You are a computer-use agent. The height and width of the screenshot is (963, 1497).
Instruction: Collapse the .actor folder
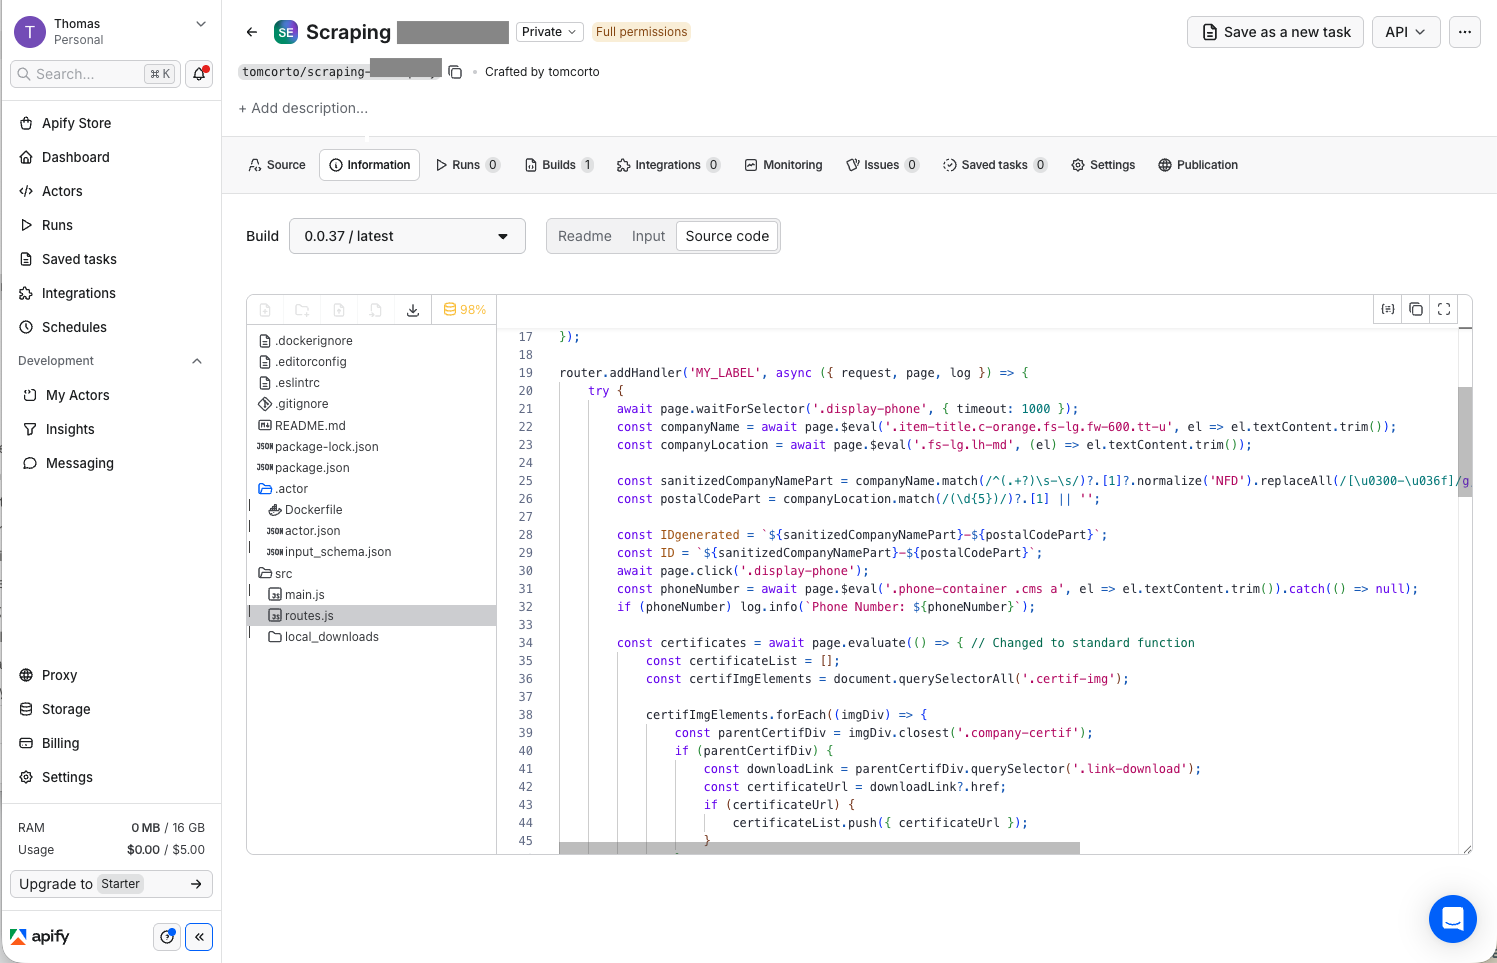click(283, 489)
